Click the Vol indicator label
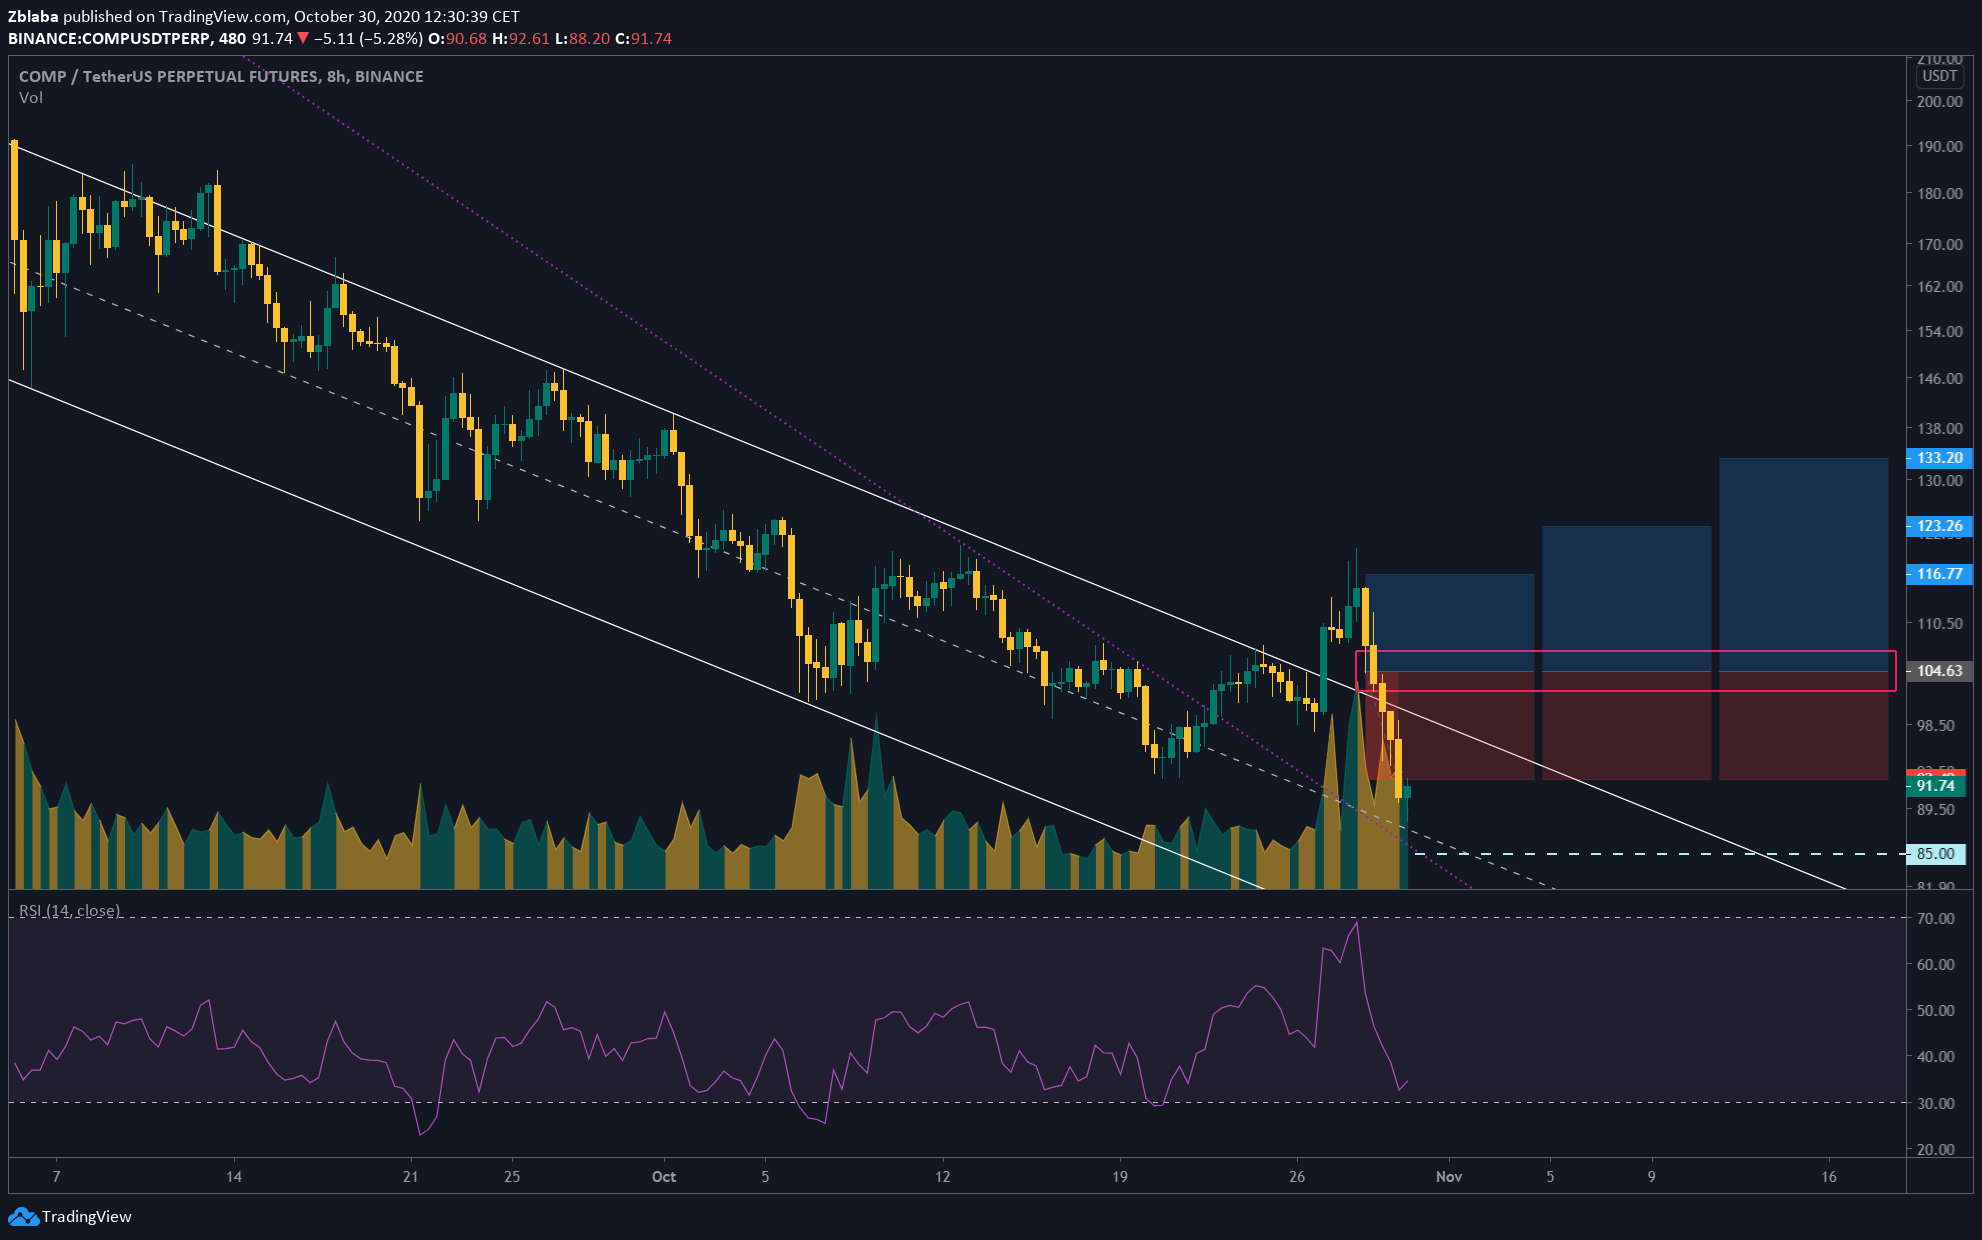 tap(31, 98)
